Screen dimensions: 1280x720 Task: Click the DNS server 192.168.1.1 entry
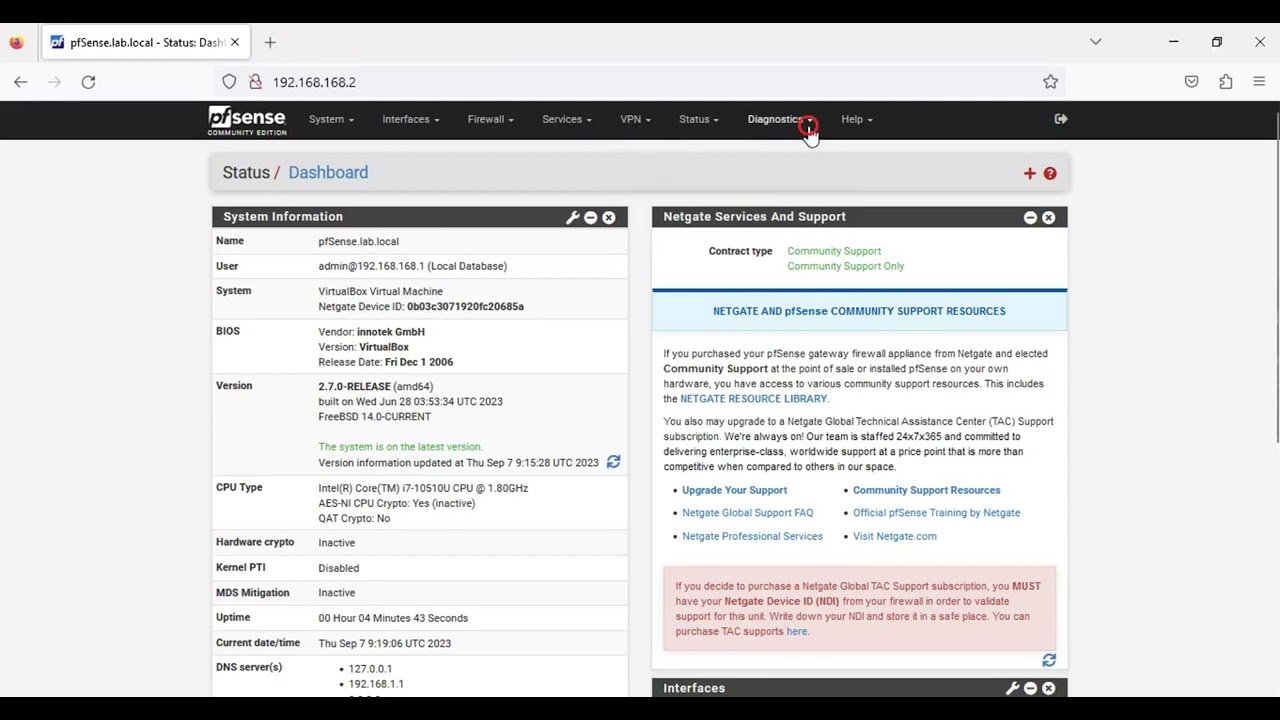[376, 684]
